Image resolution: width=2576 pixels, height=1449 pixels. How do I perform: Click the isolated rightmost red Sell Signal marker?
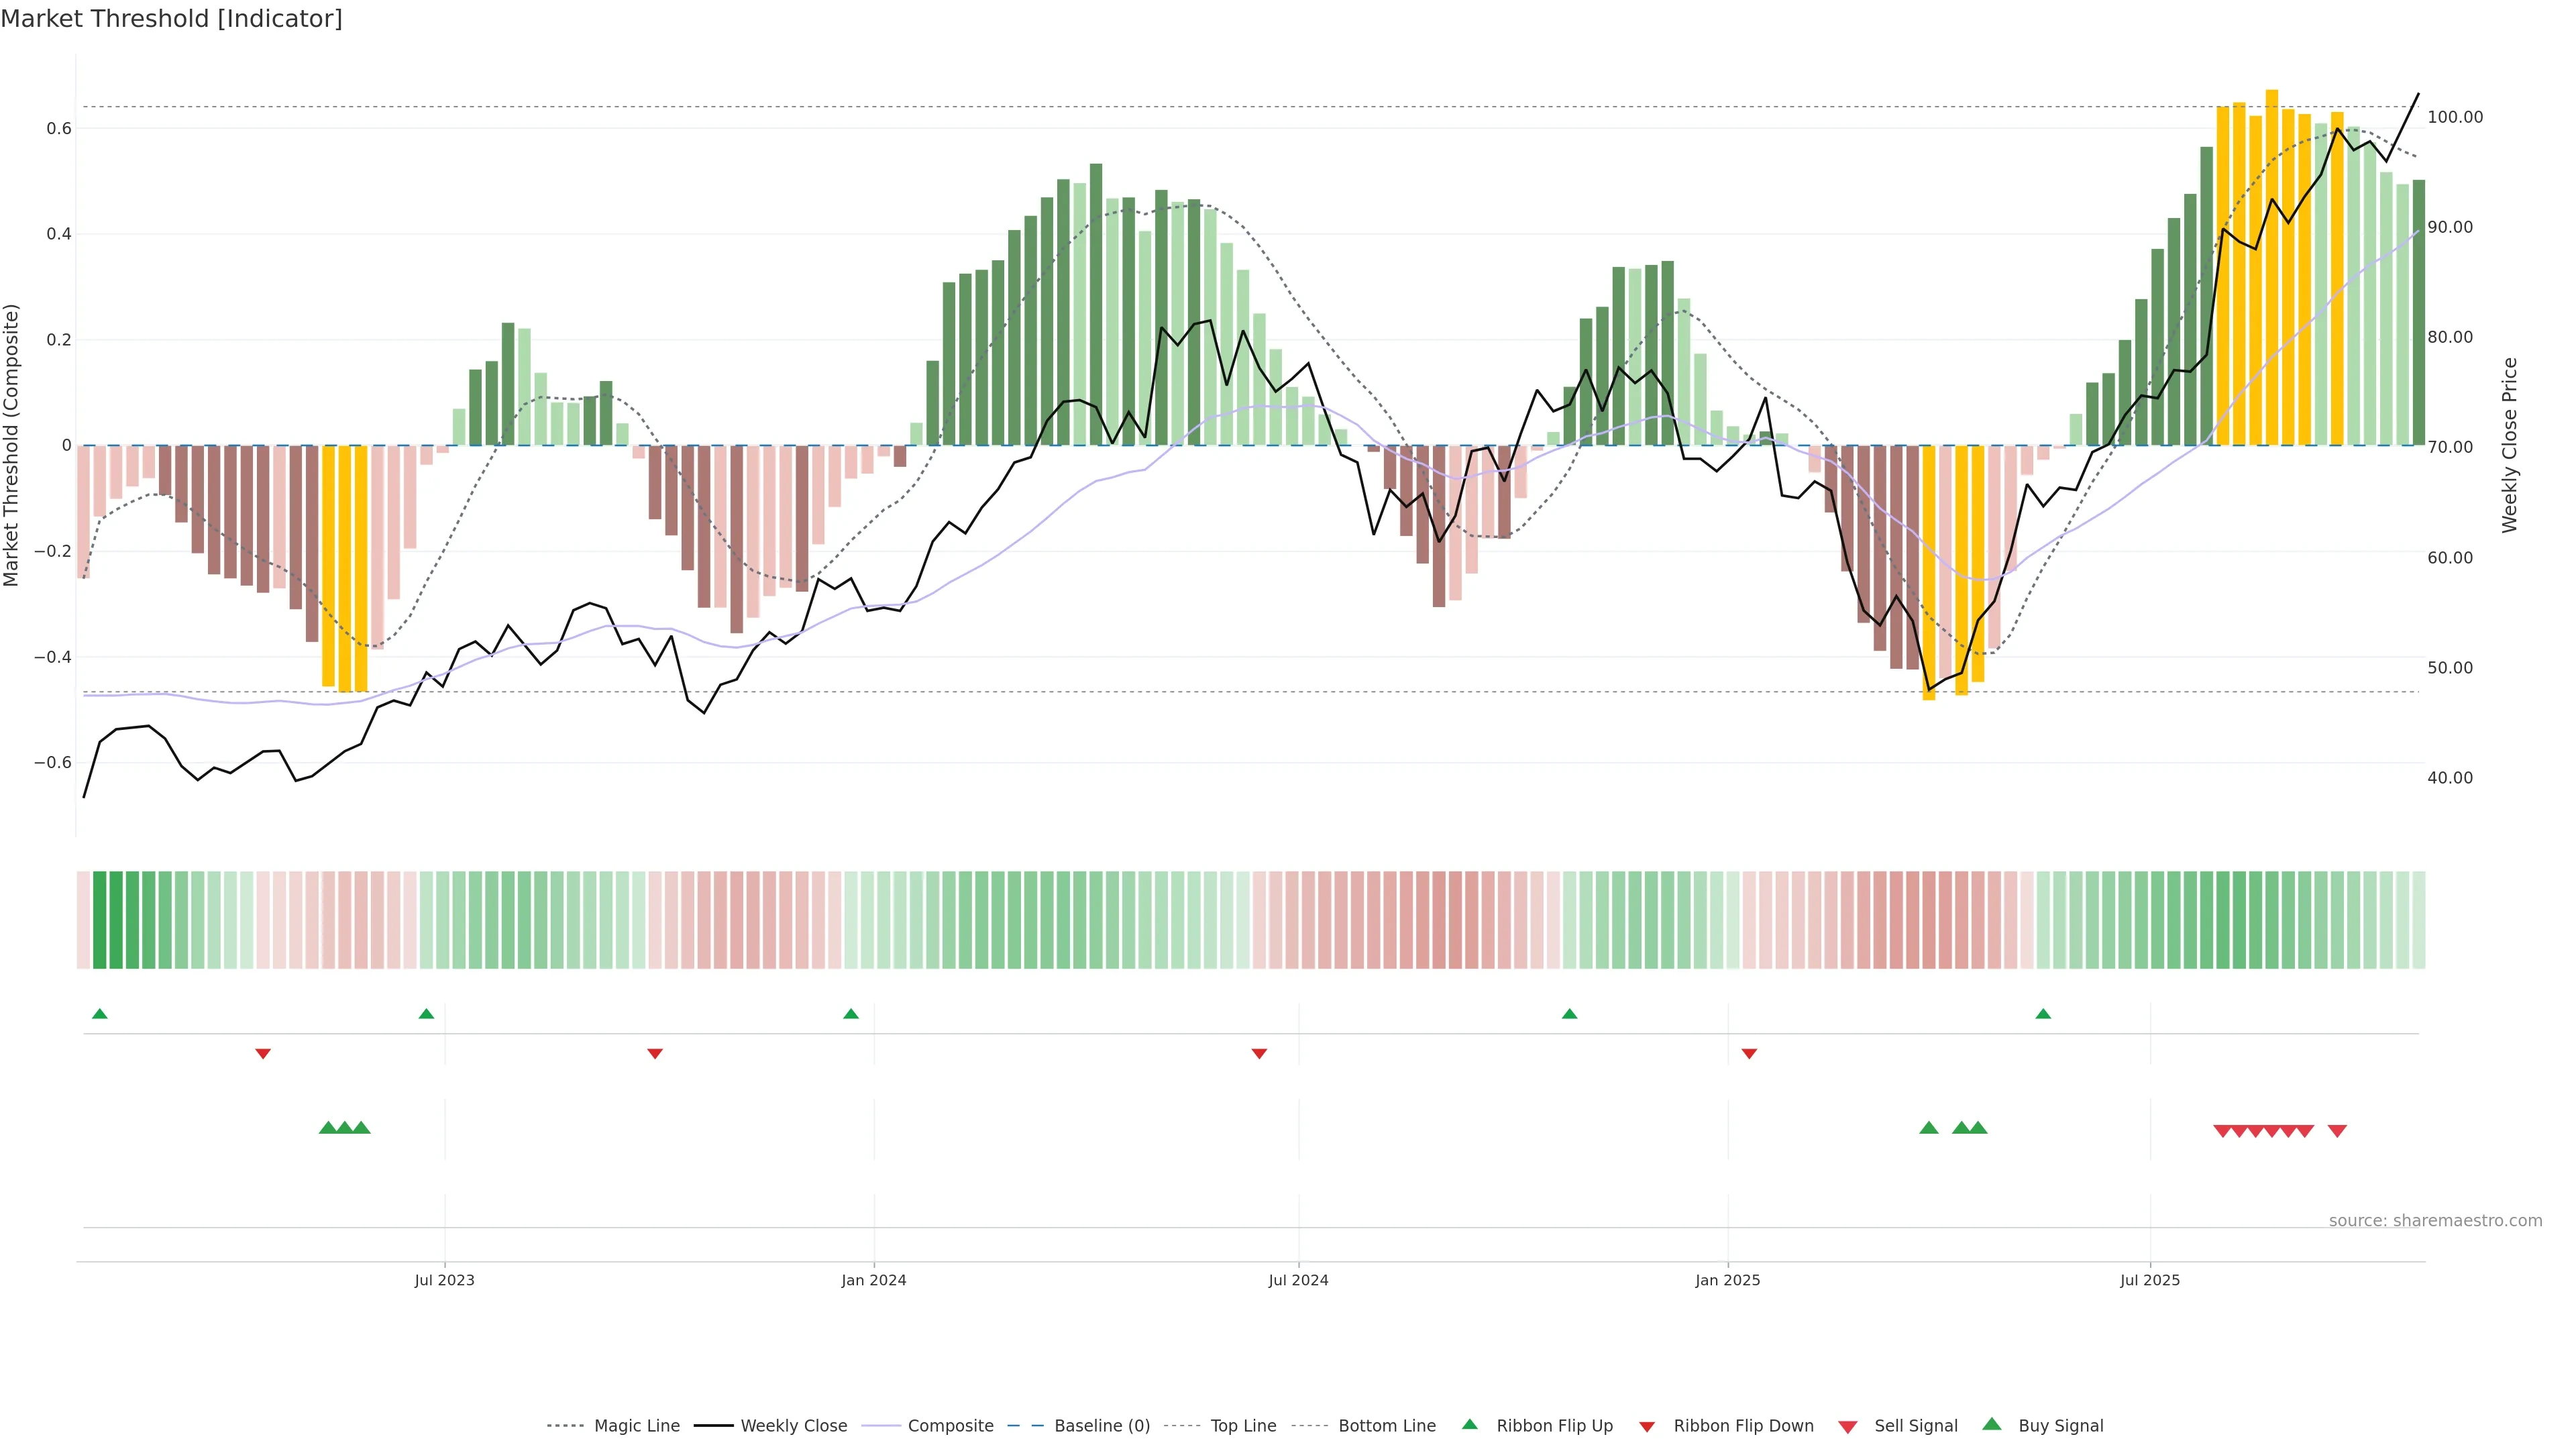pos(2337,1131)
